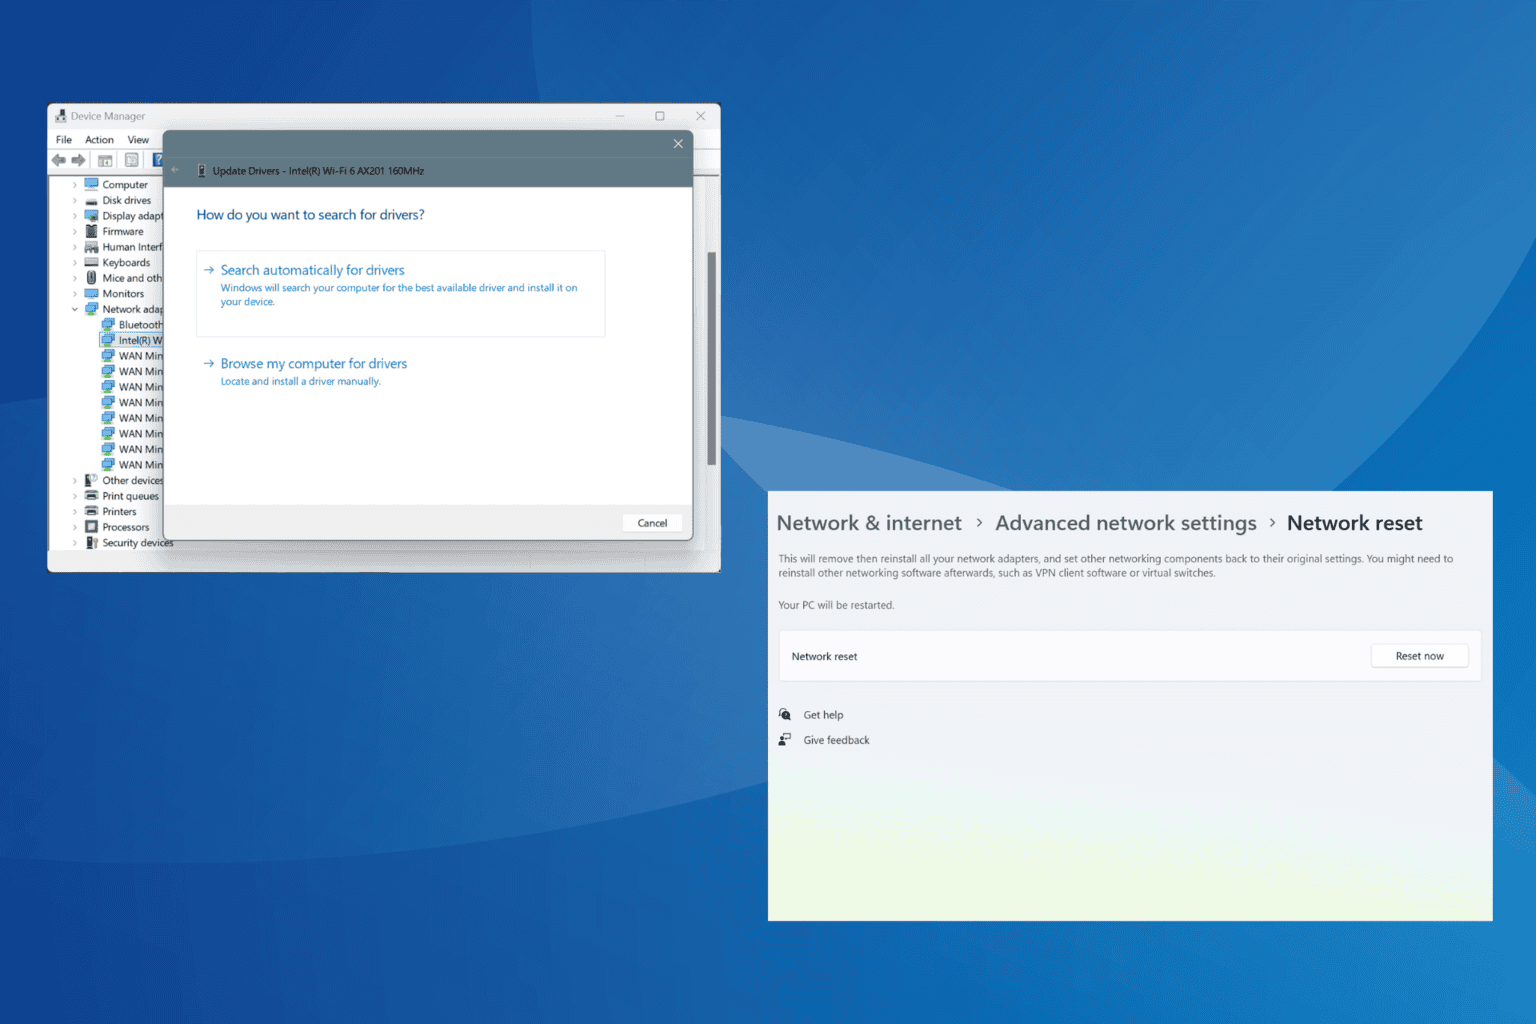Click the Mice and other devices icon
The image size is (1536, 1024).
[x=91, y=278]
